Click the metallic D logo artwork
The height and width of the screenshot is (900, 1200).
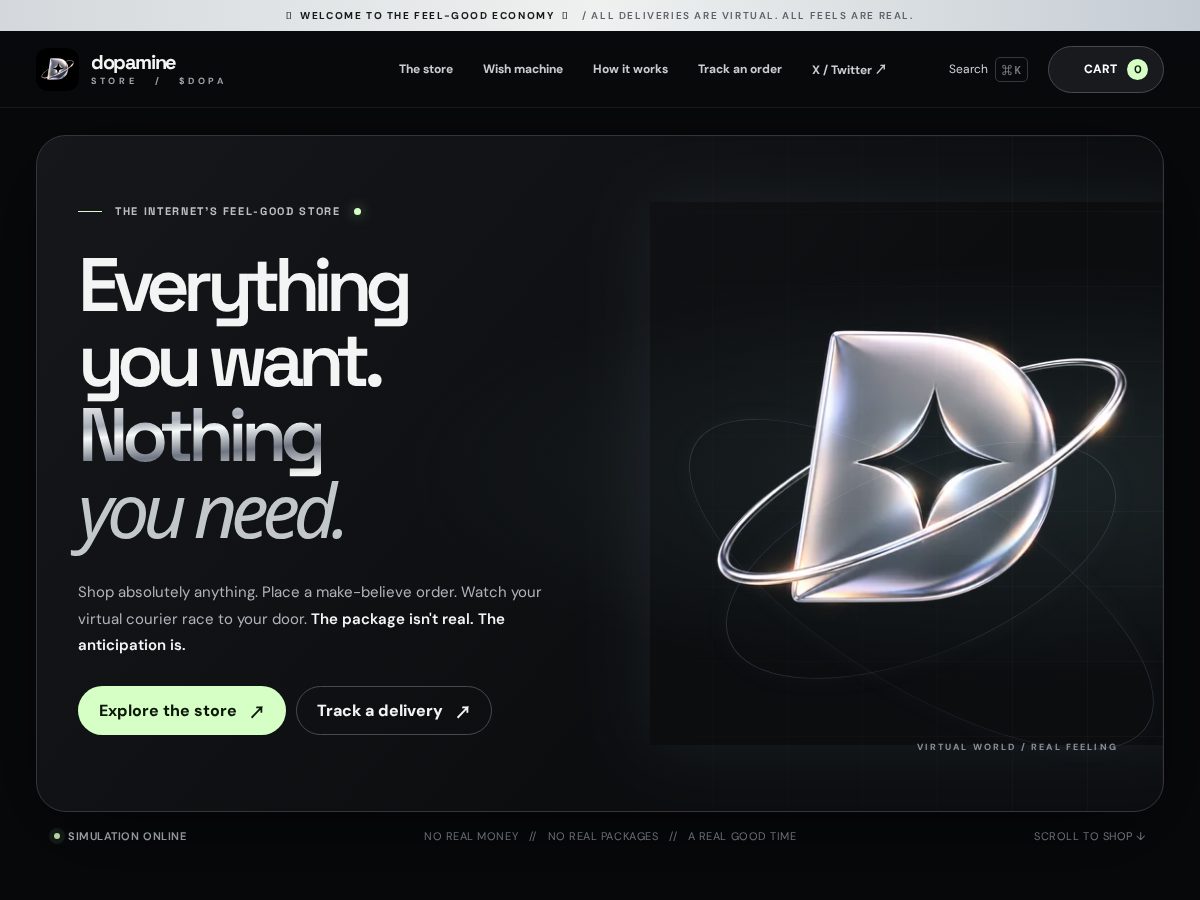point(920,468)
